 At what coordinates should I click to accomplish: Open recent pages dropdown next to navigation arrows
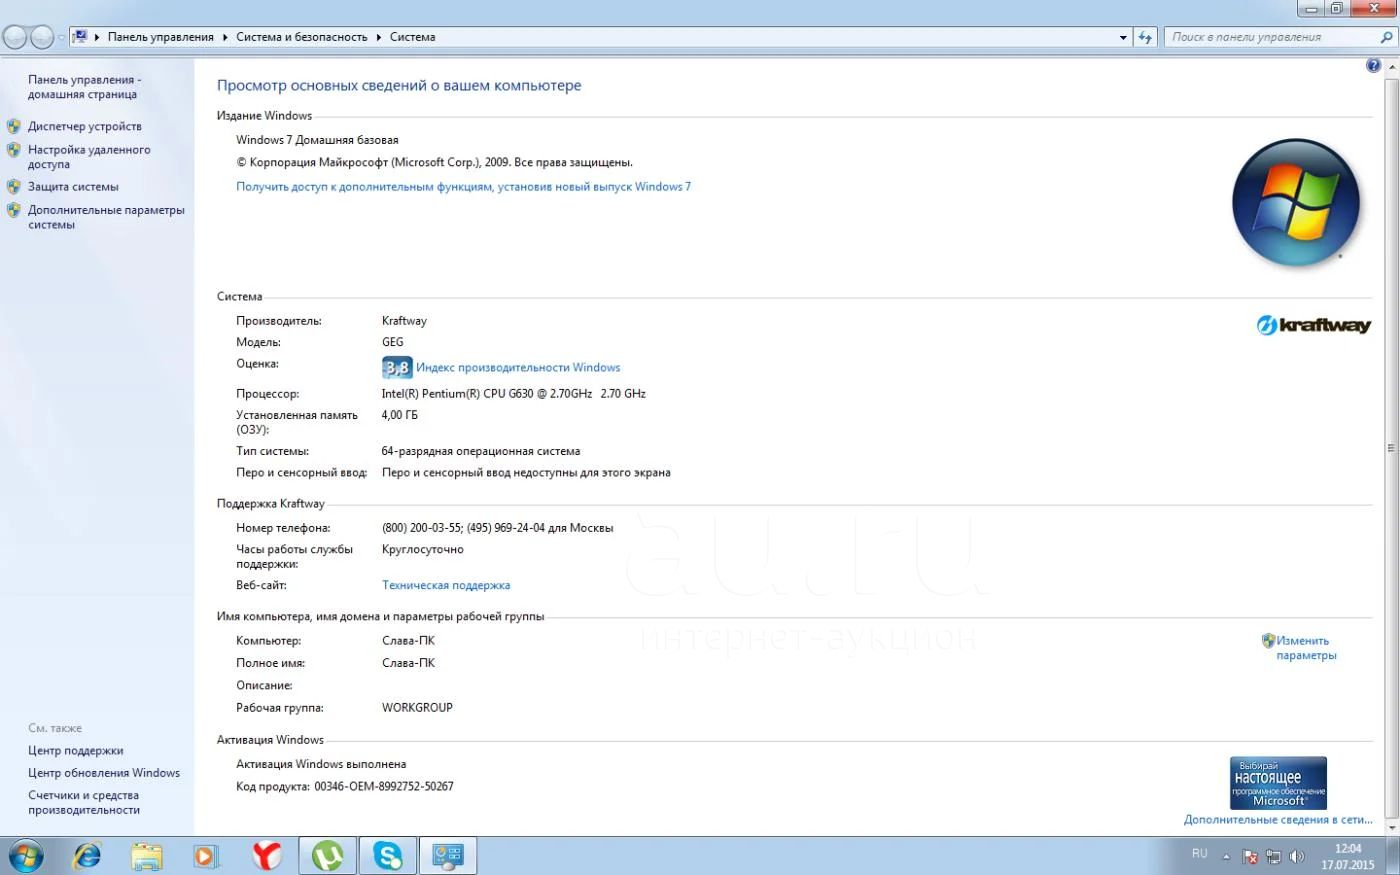point(61,38)
